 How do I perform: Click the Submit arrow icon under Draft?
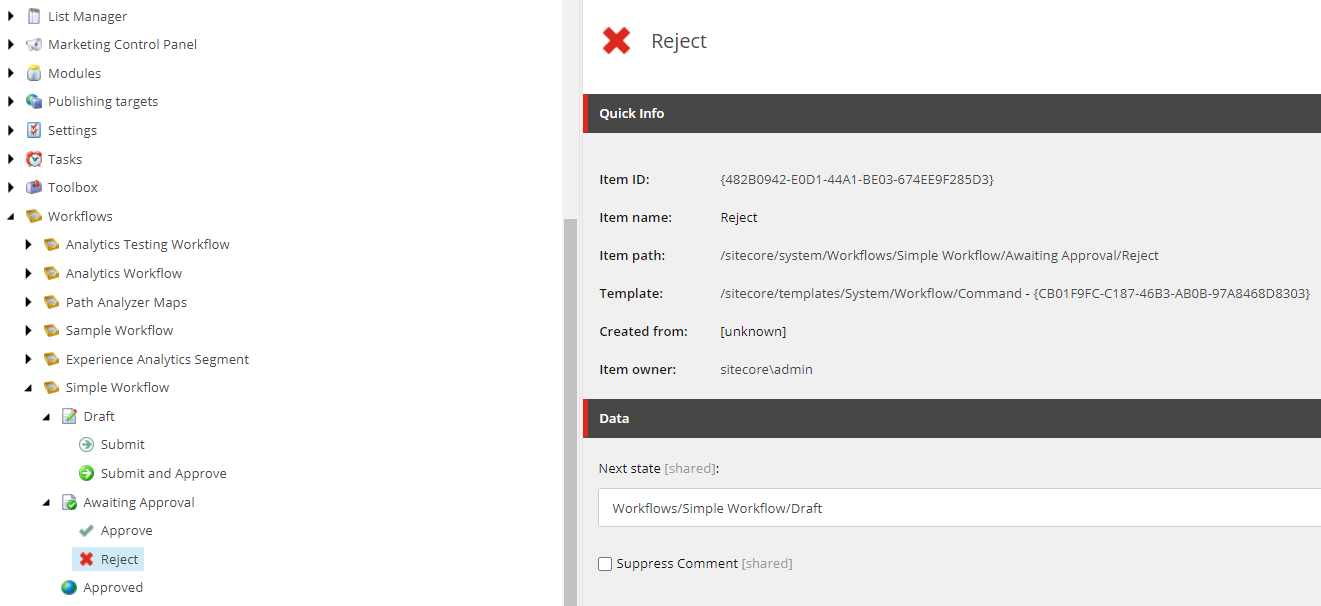(x=87, y=444)
